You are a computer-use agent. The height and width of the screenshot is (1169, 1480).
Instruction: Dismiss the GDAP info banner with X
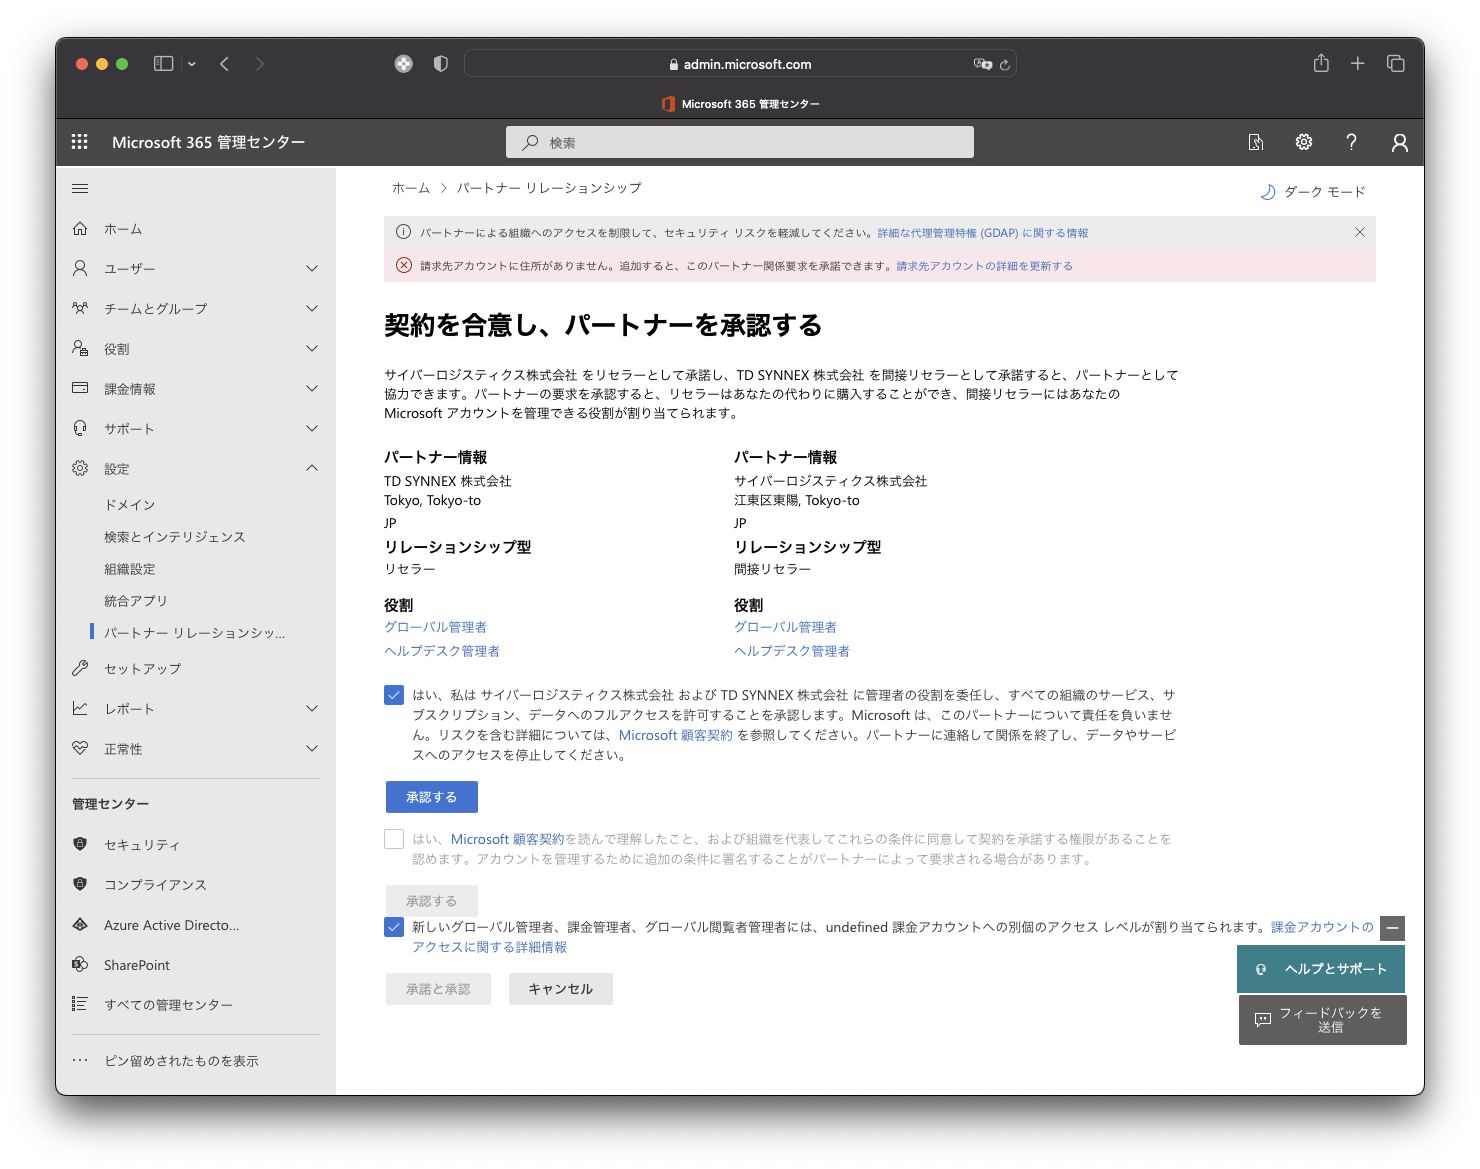(1360, 232)
